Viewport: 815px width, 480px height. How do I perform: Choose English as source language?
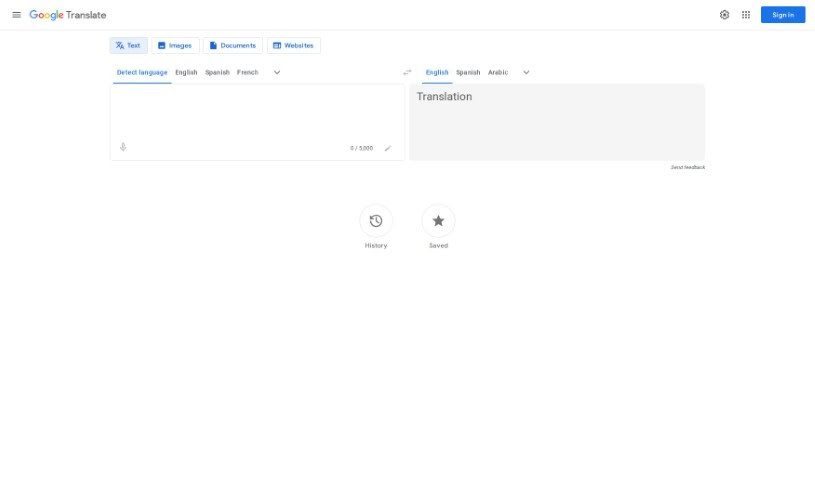pos(186,73)
